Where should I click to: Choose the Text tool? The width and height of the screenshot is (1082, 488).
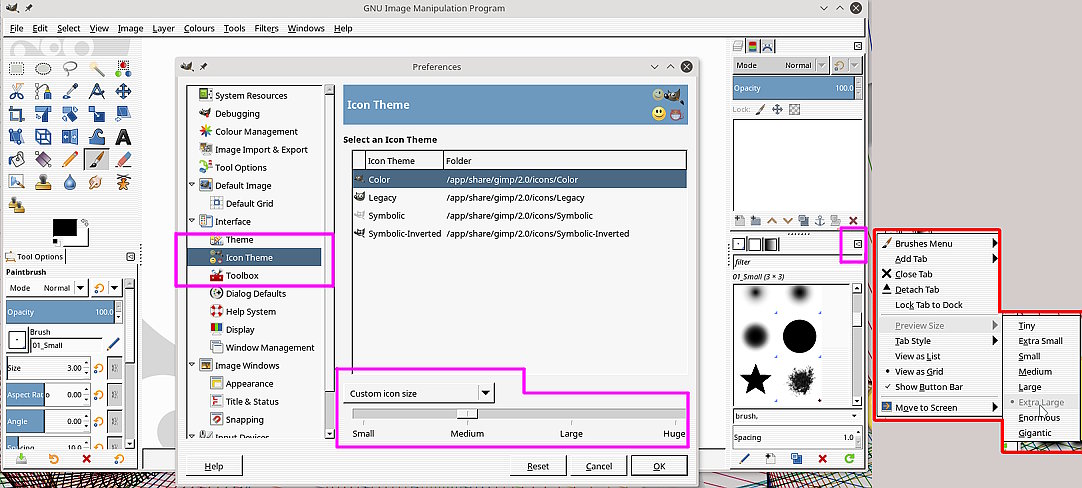124,137
